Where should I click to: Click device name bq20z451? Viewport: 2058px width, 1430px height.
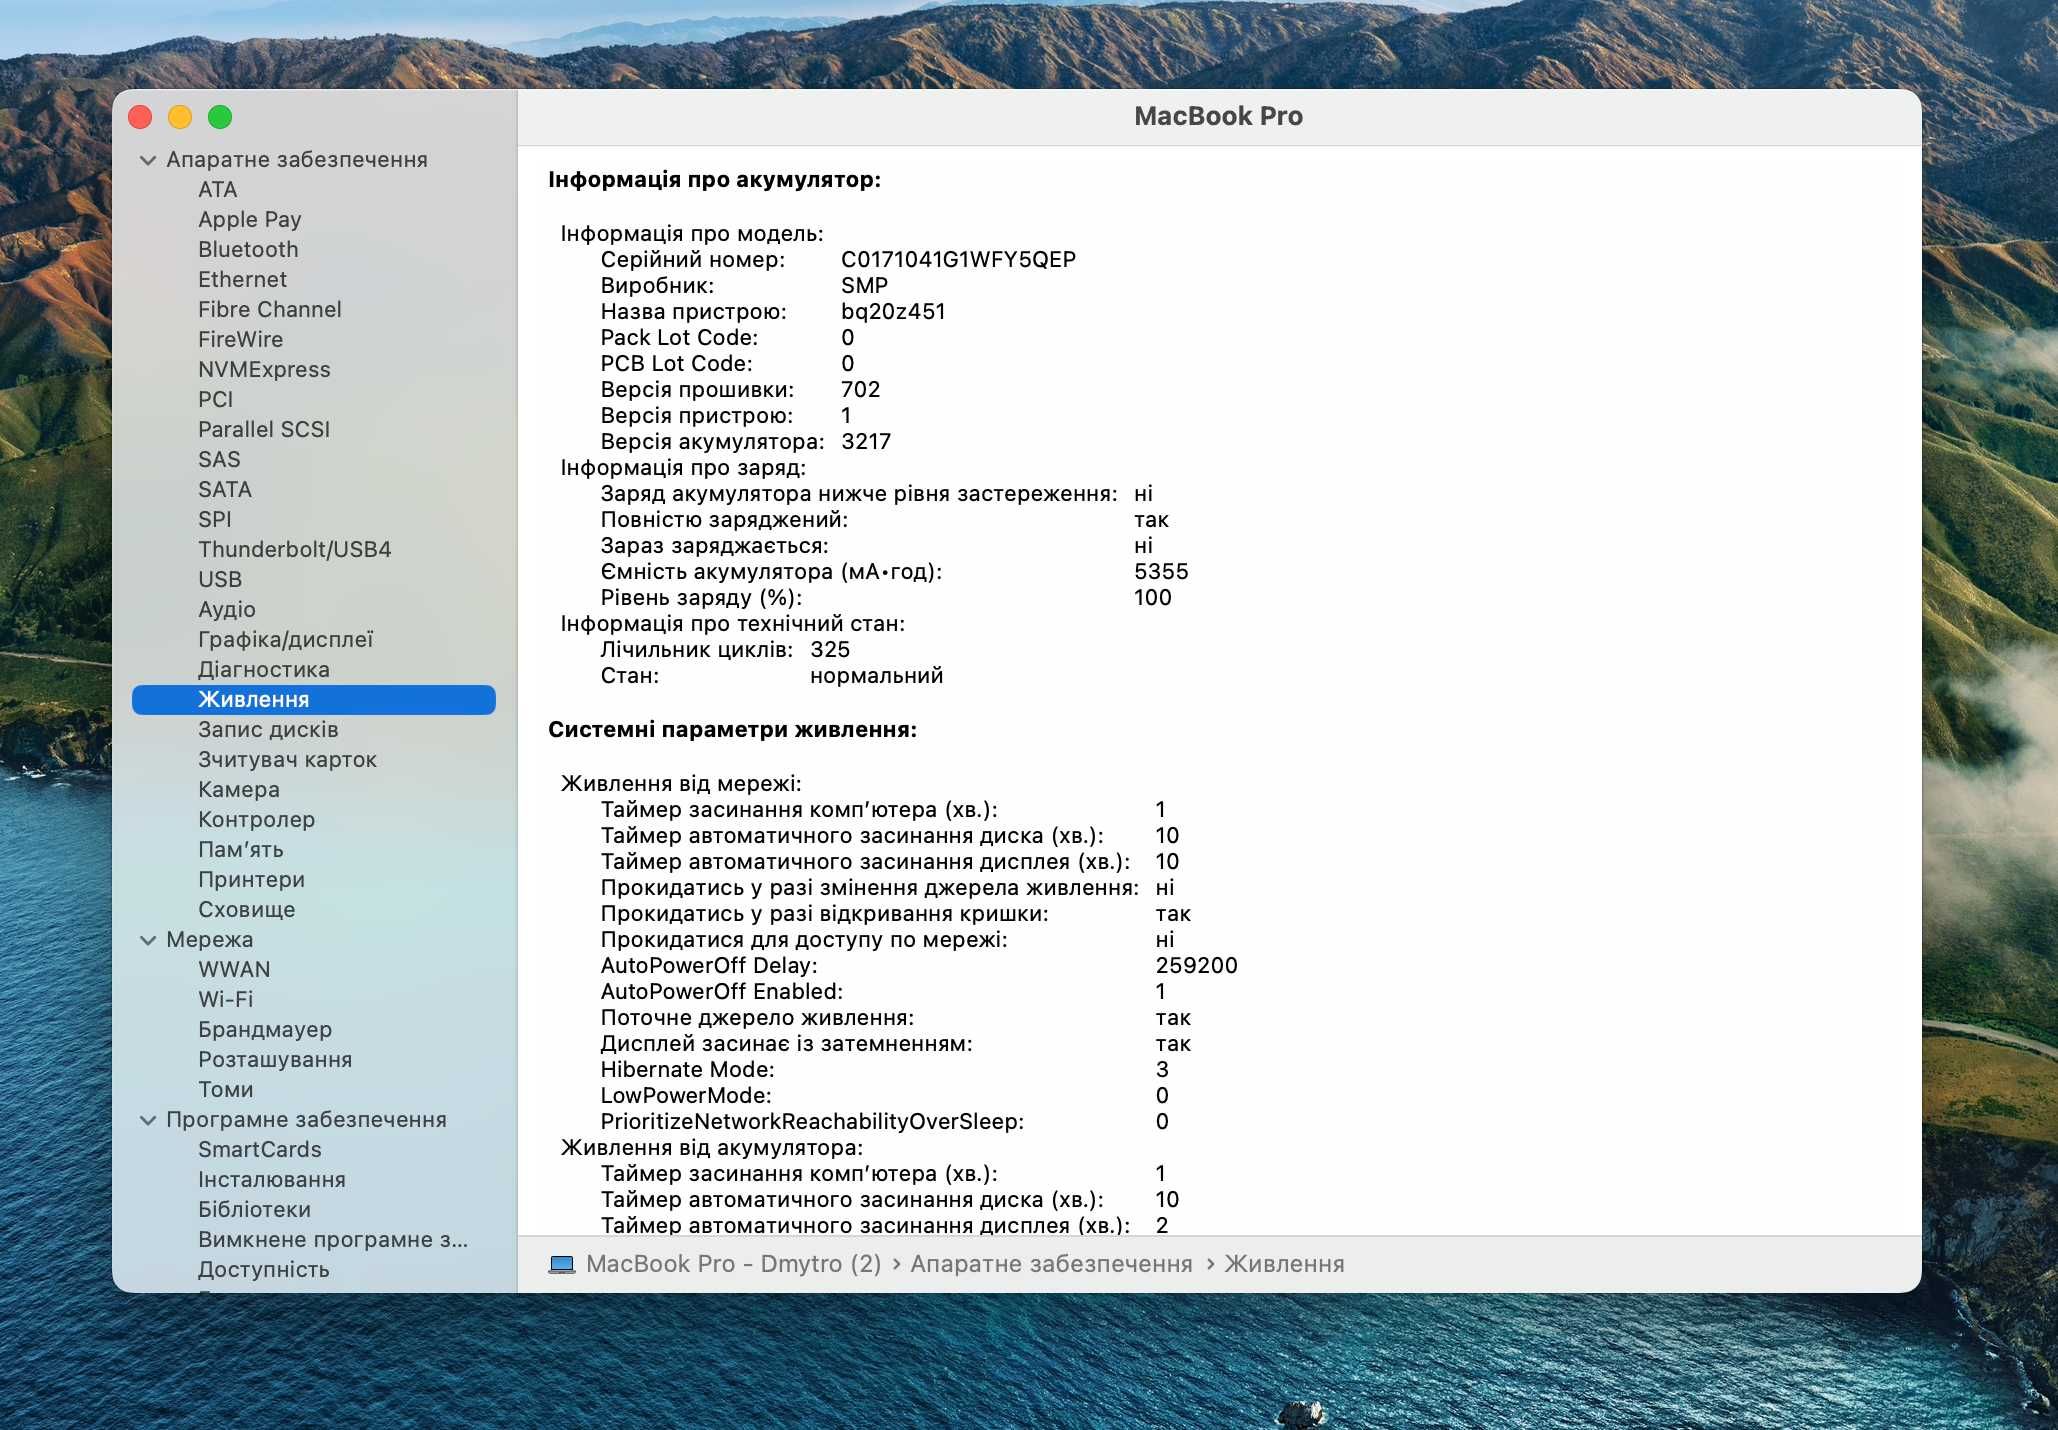coord(893,312)
